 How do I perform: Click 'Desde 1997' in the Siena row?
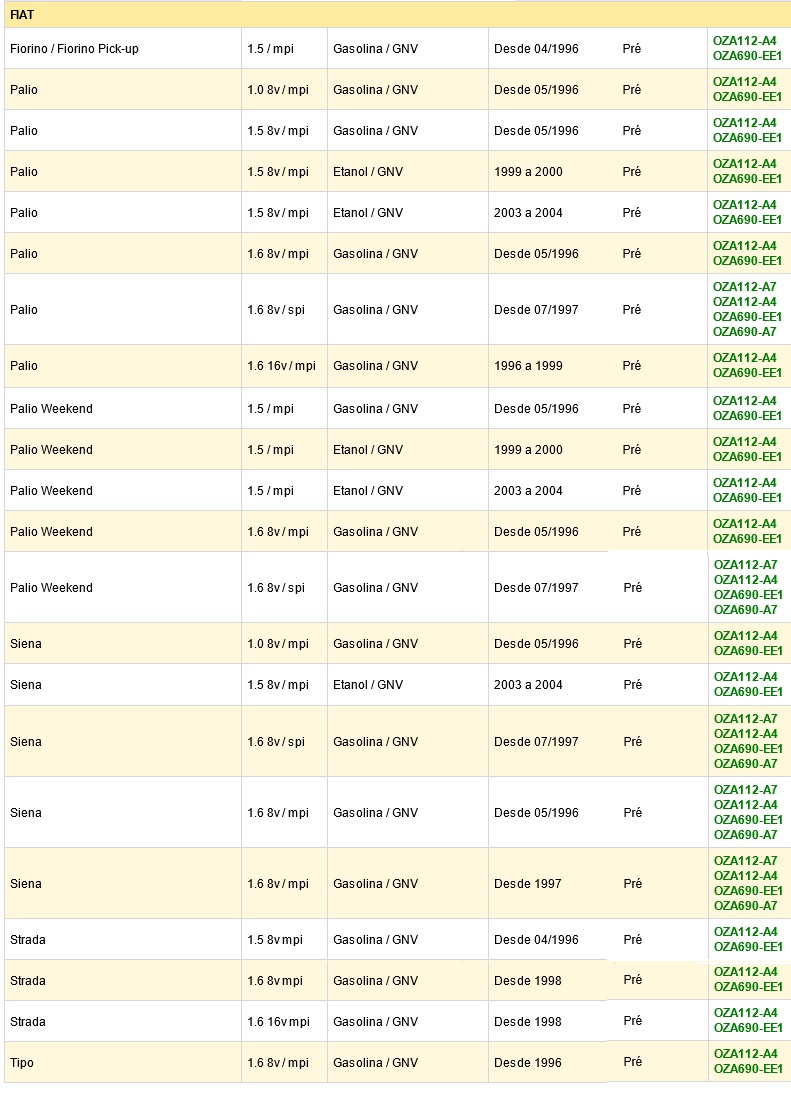[528, 885]
